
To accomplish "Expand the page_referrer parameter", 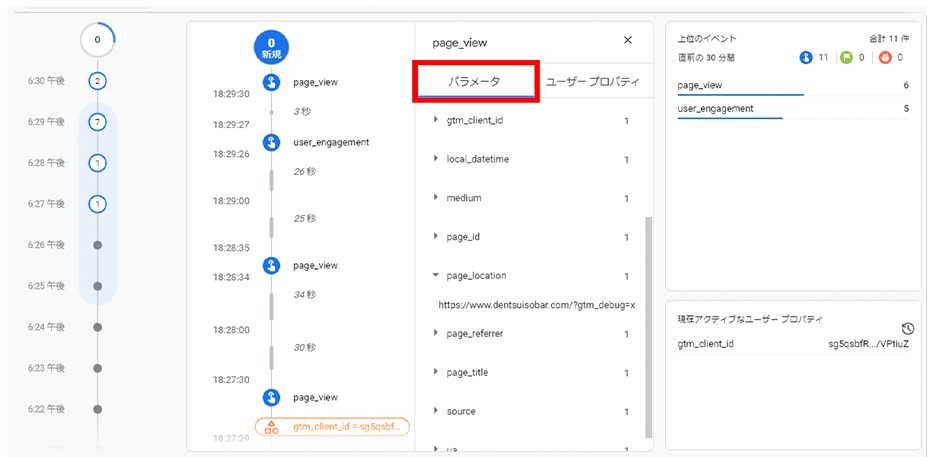I will (x=436, y=333).
